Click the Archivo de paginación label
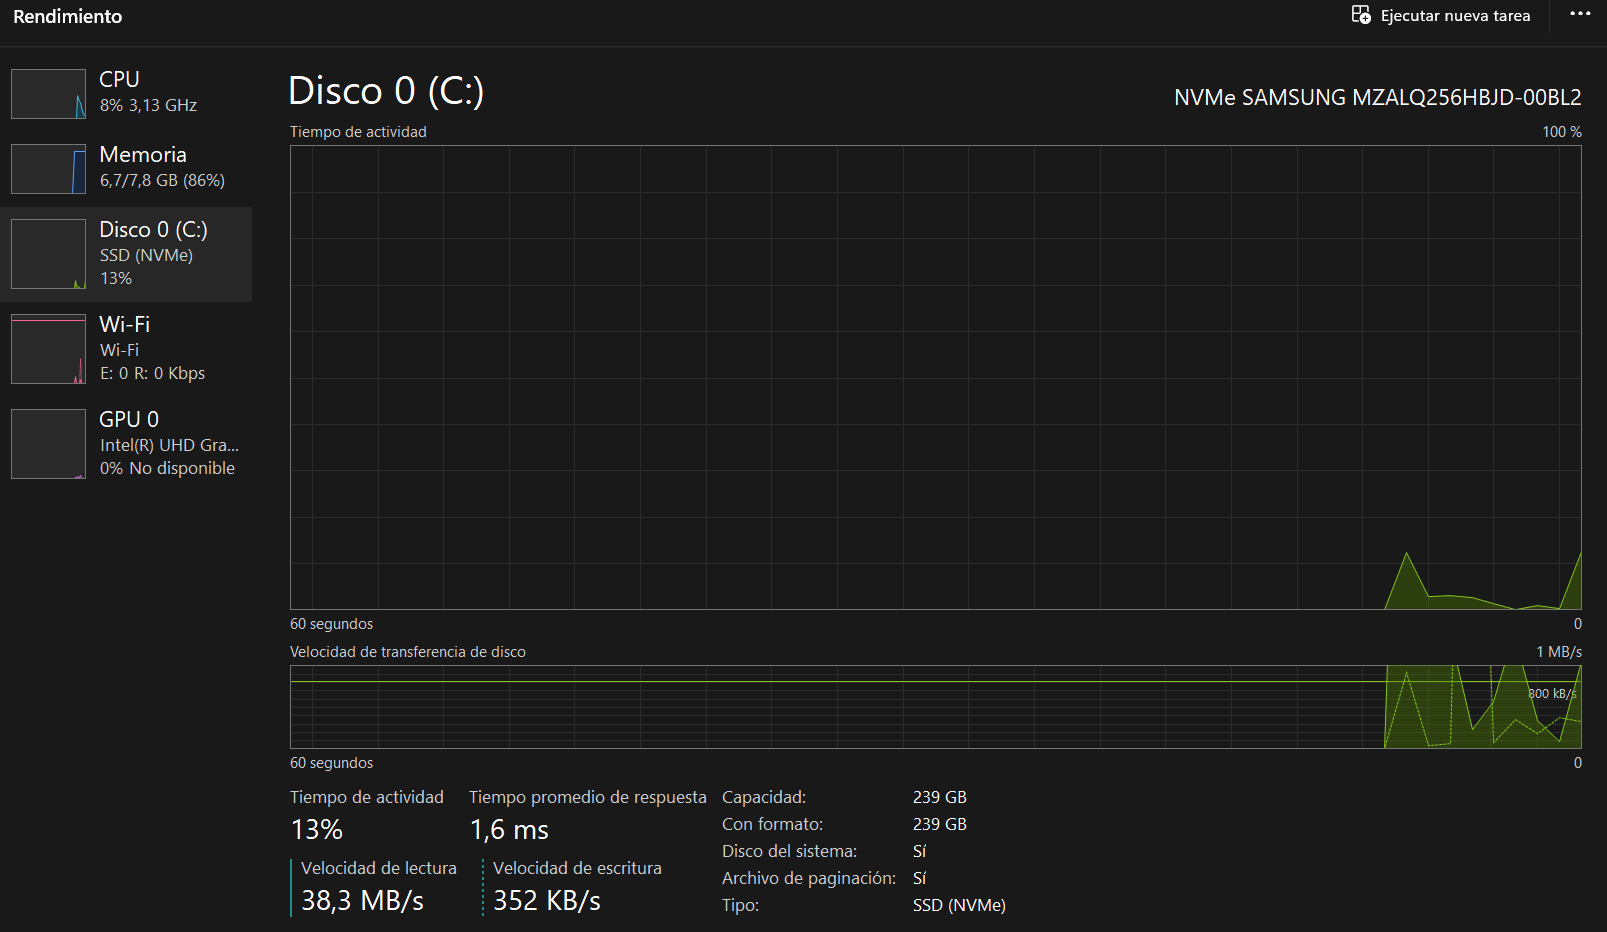 click(x=809, y=878)
